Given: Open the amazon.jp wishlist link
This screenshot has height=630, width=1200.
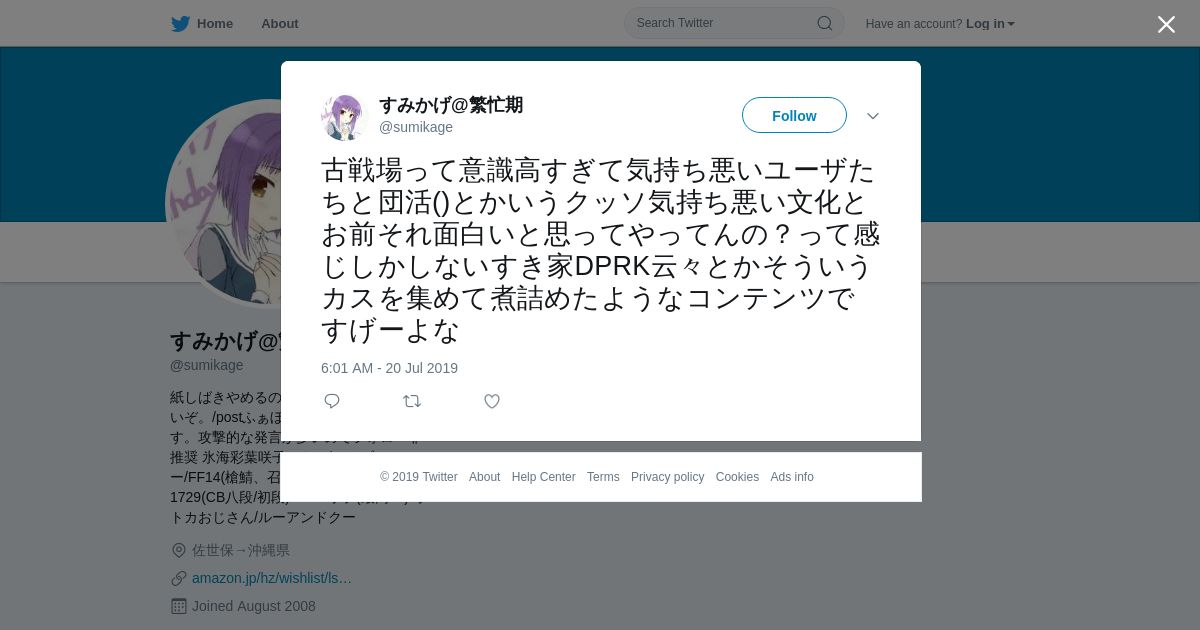Looking at the screenshot, I should [272, 578].
